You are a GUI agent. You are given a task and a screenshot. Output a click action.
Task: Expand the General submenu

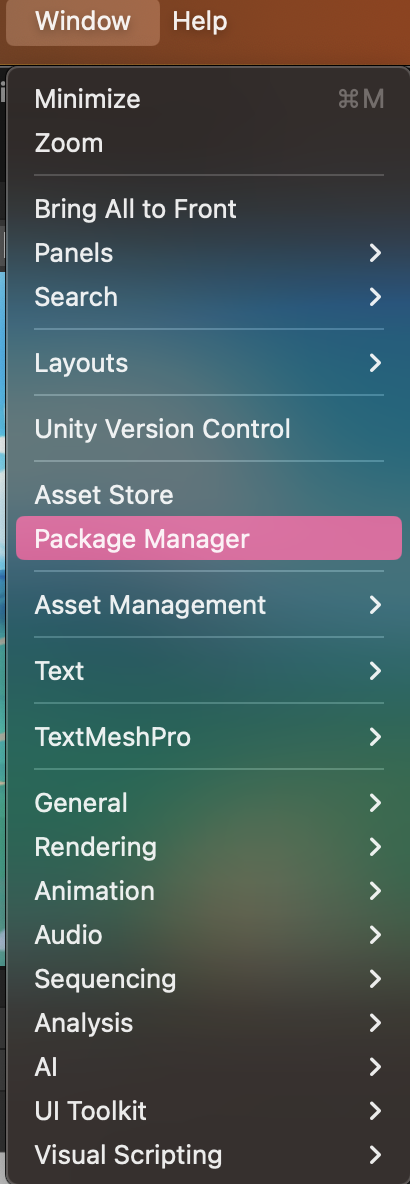tap(208, 803)
